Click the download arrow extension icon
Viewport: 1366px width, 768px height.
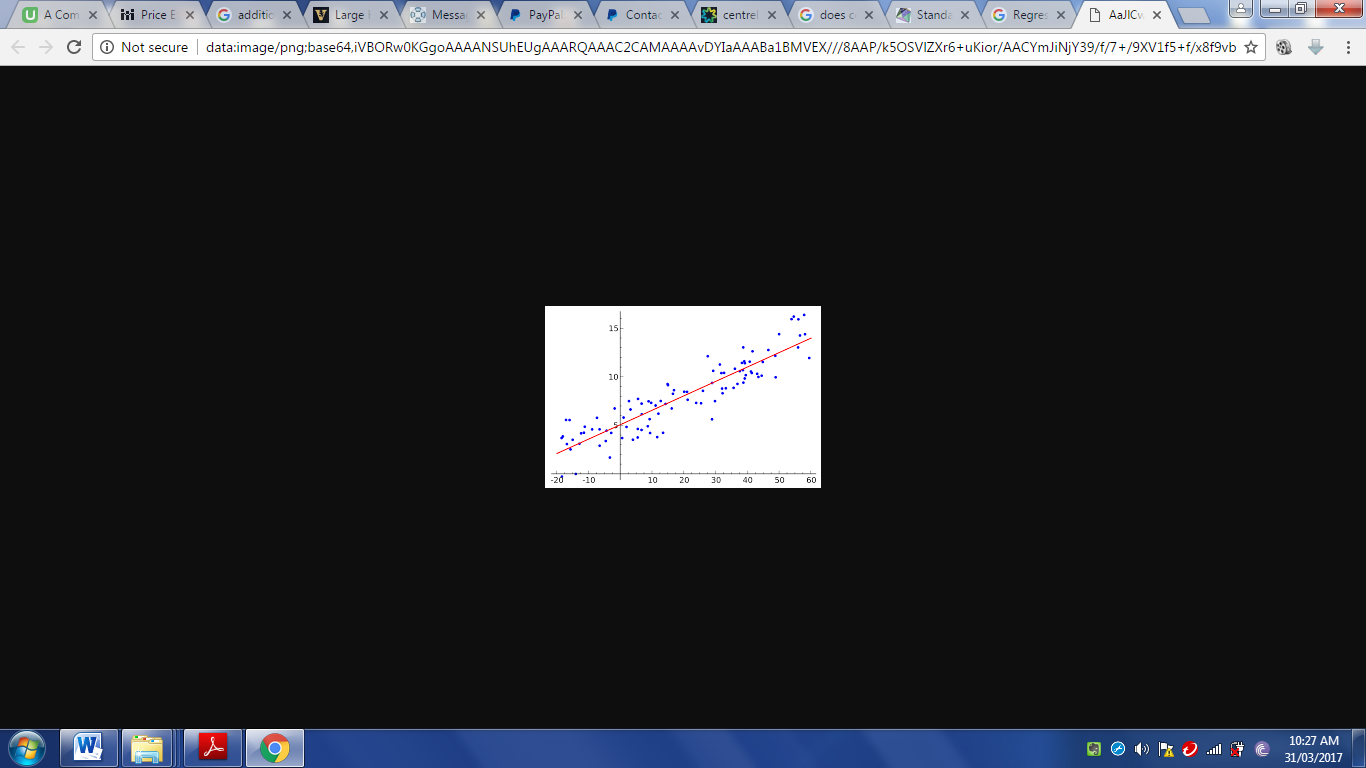tap(1316, 47)
